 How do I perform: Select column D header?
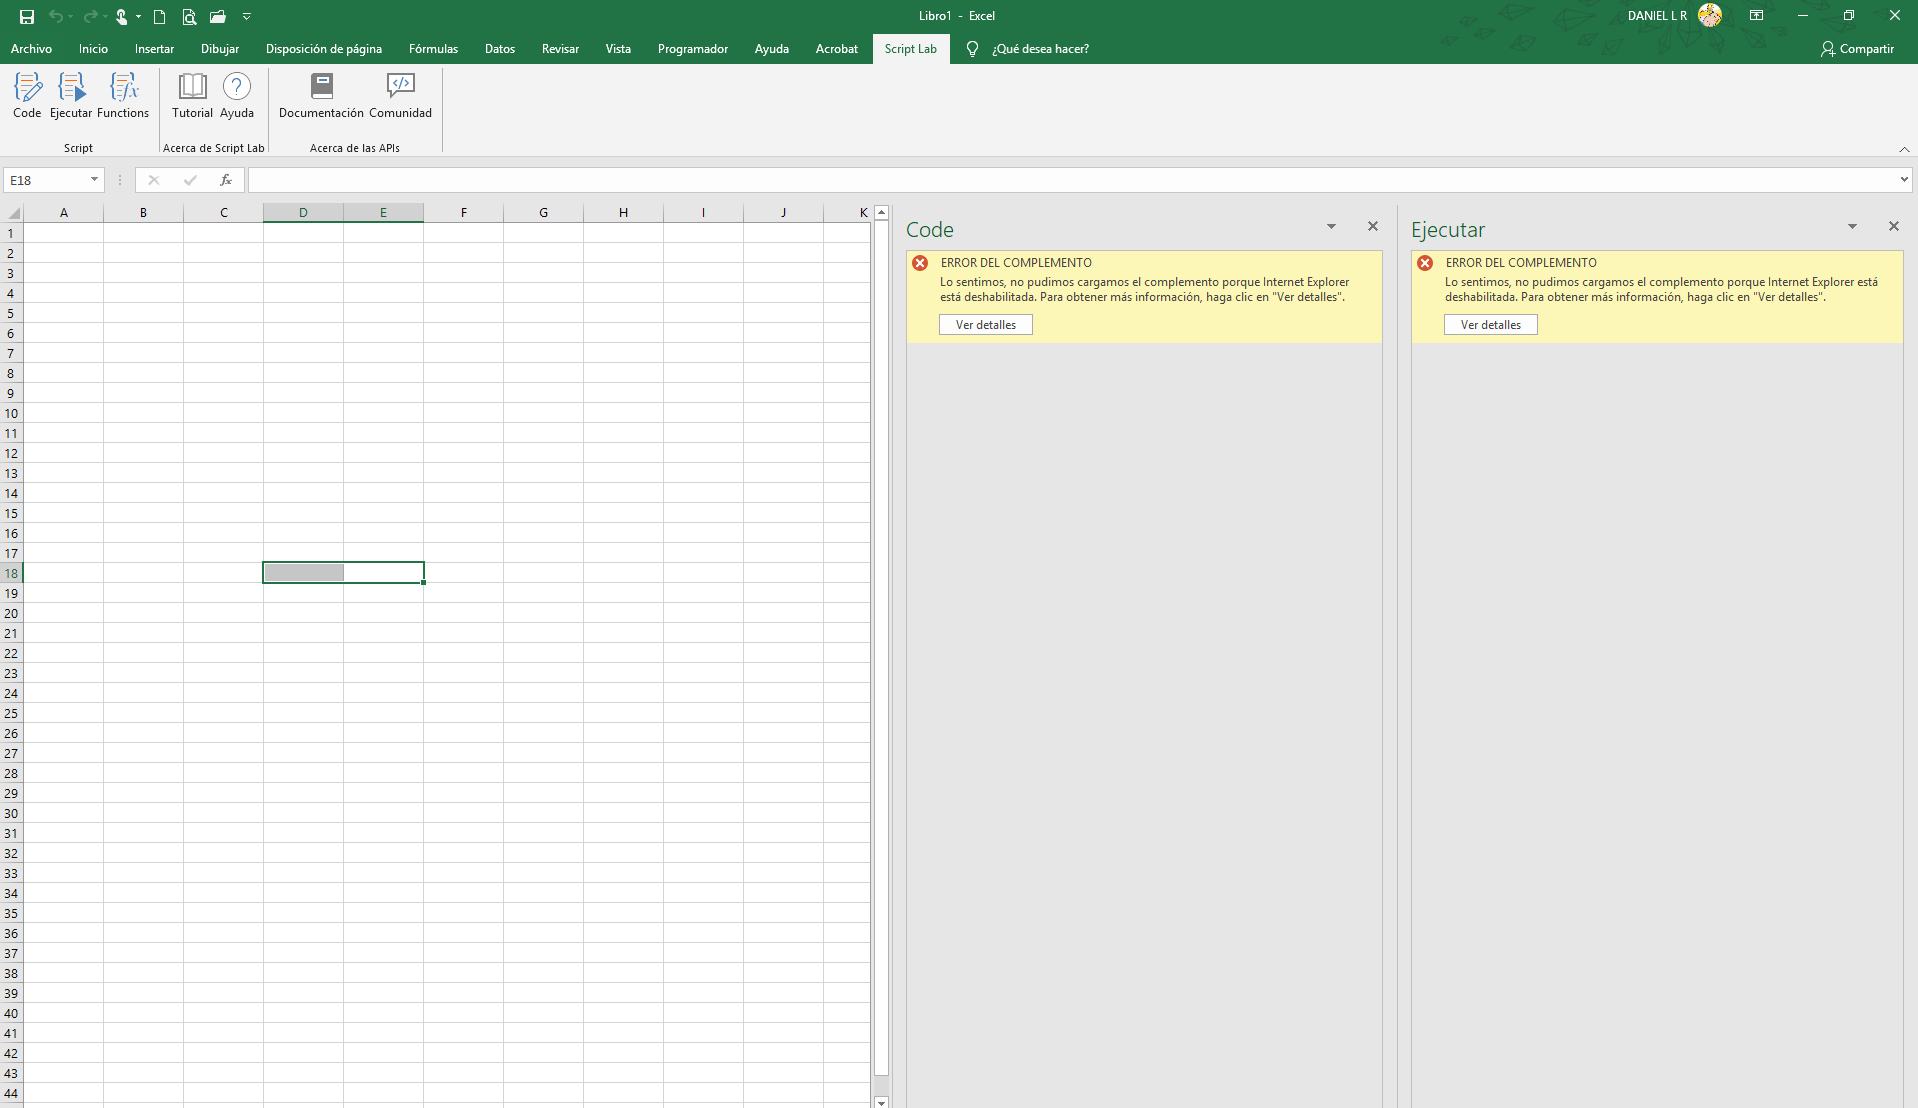coord(303,212)
